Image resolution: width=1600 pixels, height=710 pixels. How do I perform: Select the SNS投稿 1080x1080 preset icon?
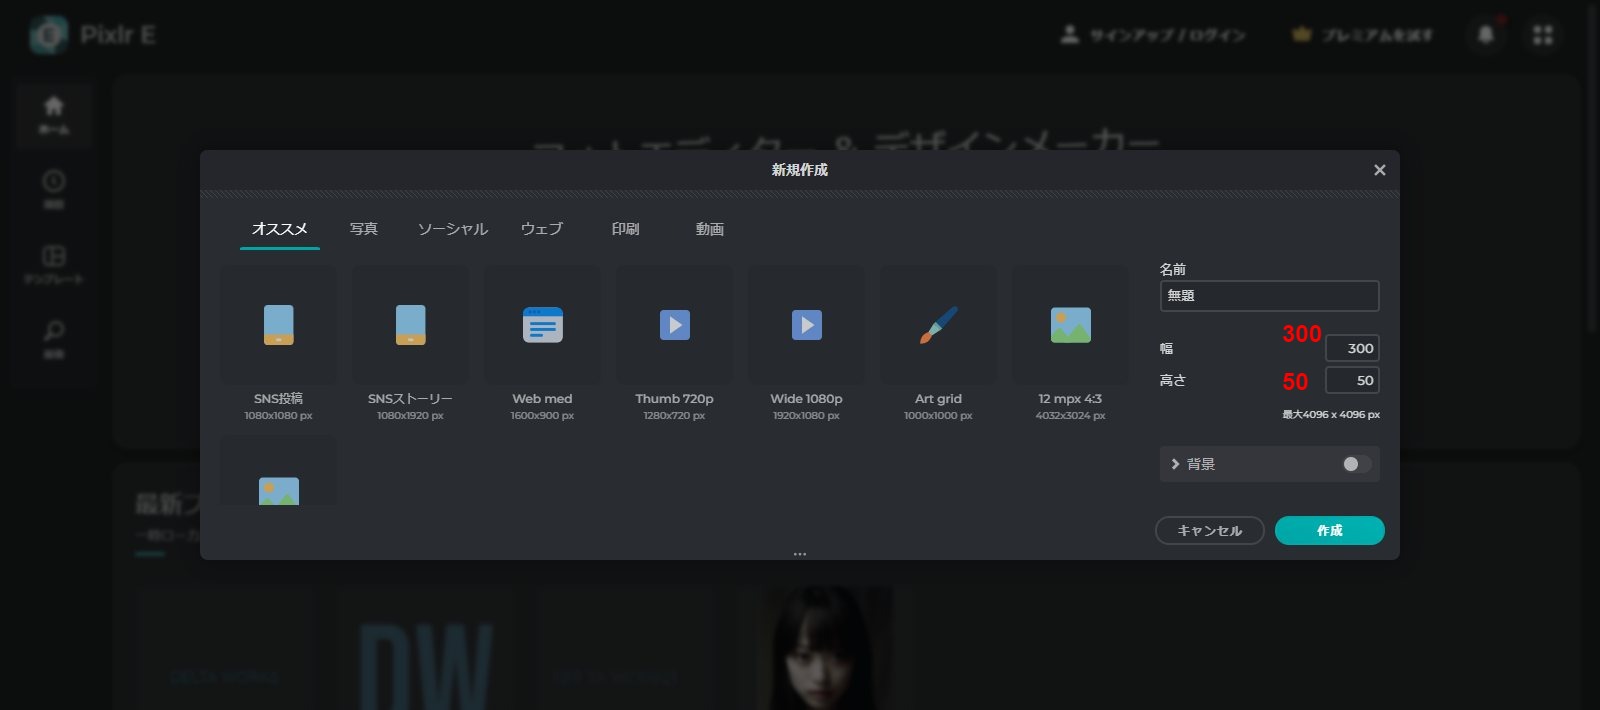coord(278,325)
